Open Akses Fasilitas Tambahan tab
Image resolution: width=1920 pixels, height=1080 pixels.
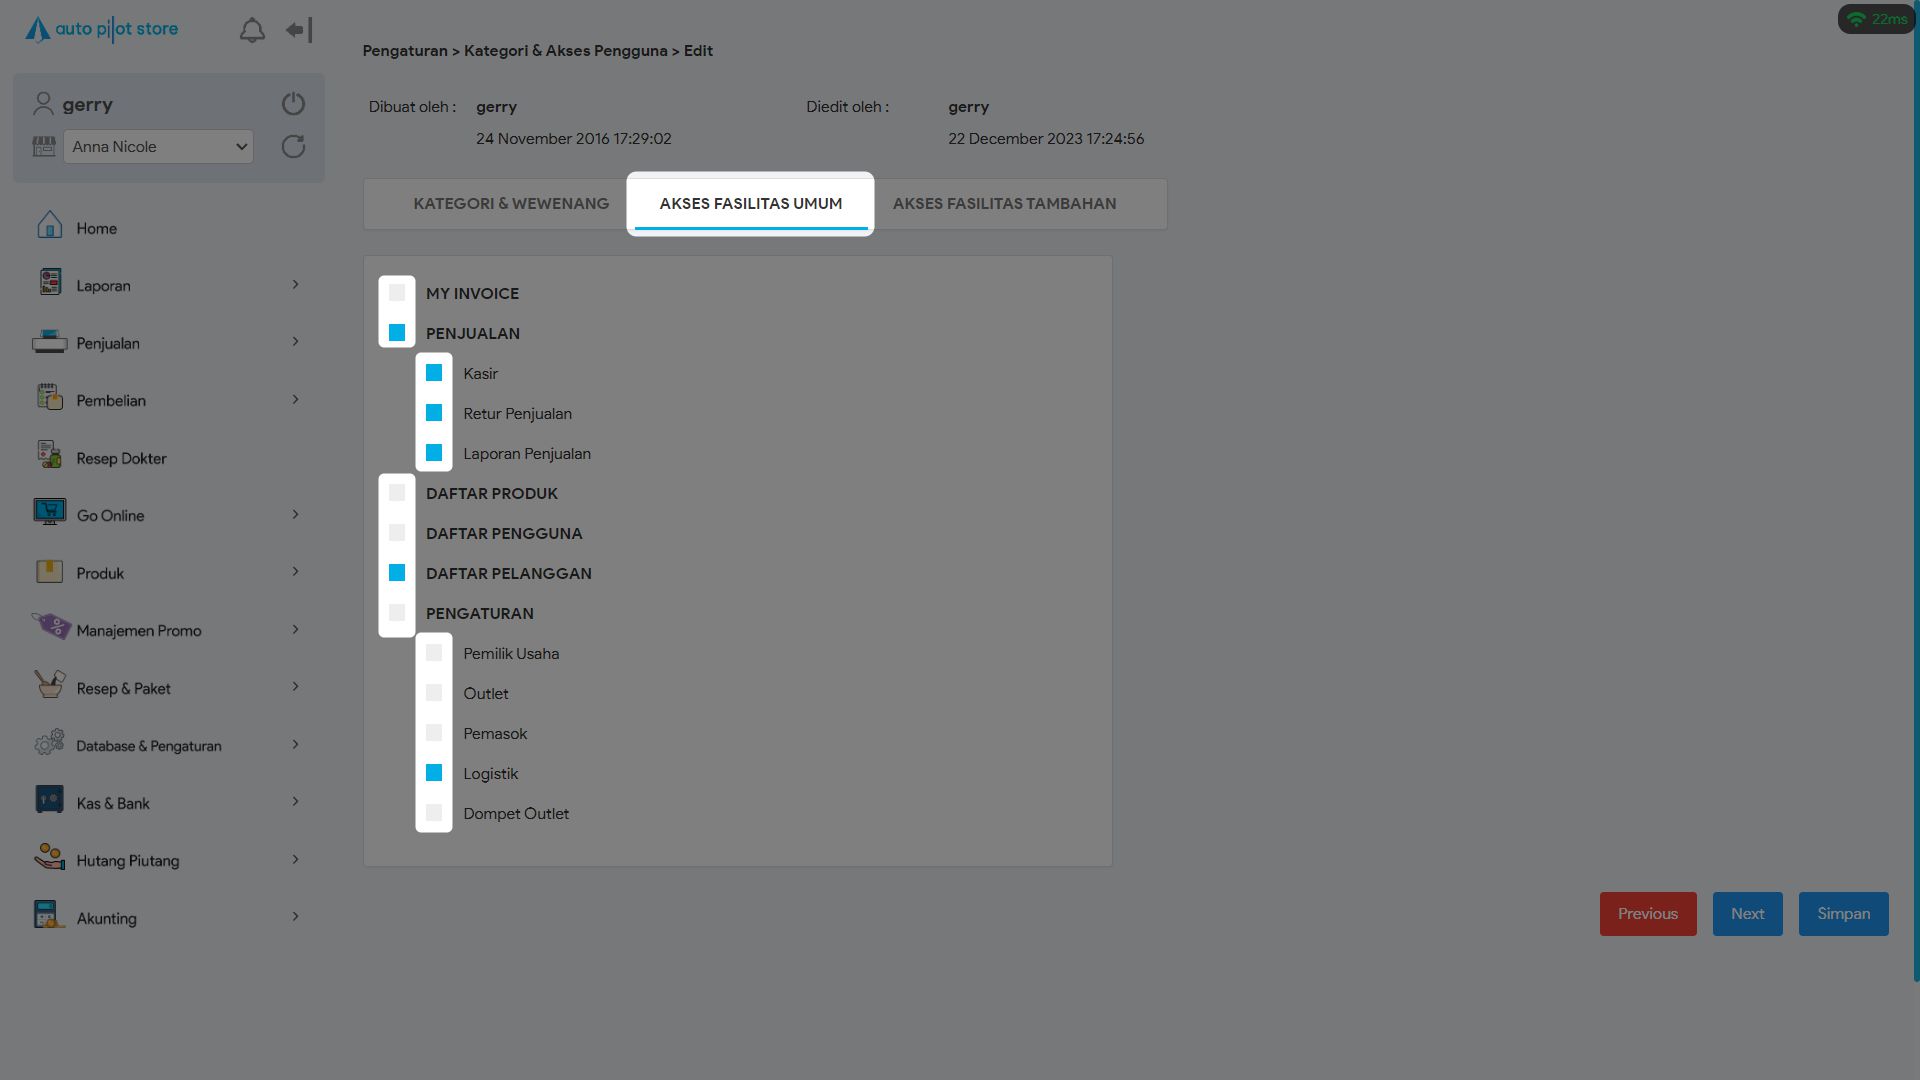point(1004,204)
